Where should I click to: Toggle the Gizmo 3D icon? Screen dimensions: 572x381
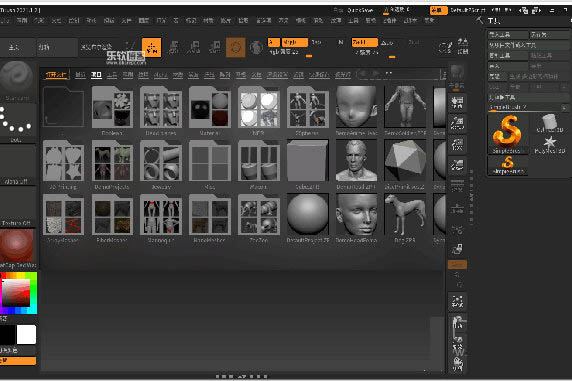(x=235, y=47)
